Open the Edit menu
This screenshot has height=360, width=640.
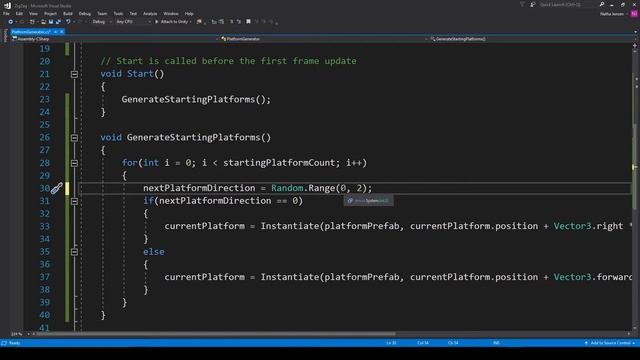(19, 14)
